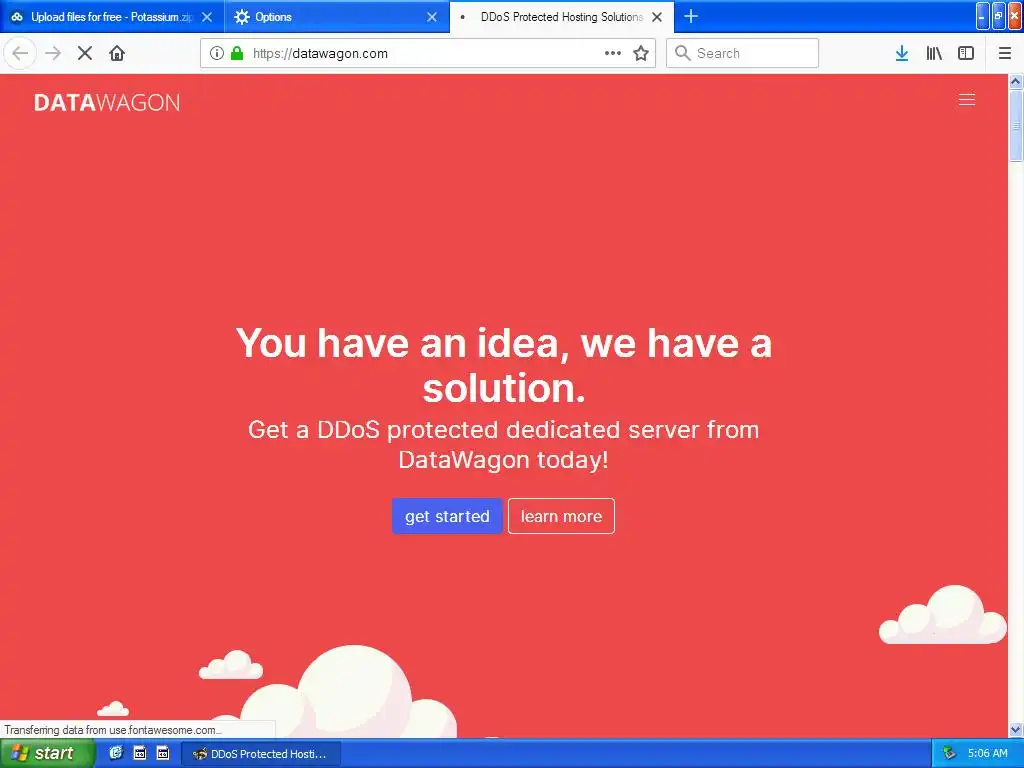The width and height of the screenshot is (1024, 768).
Task: Open the Windows start menu
Action: coord(46,754)
